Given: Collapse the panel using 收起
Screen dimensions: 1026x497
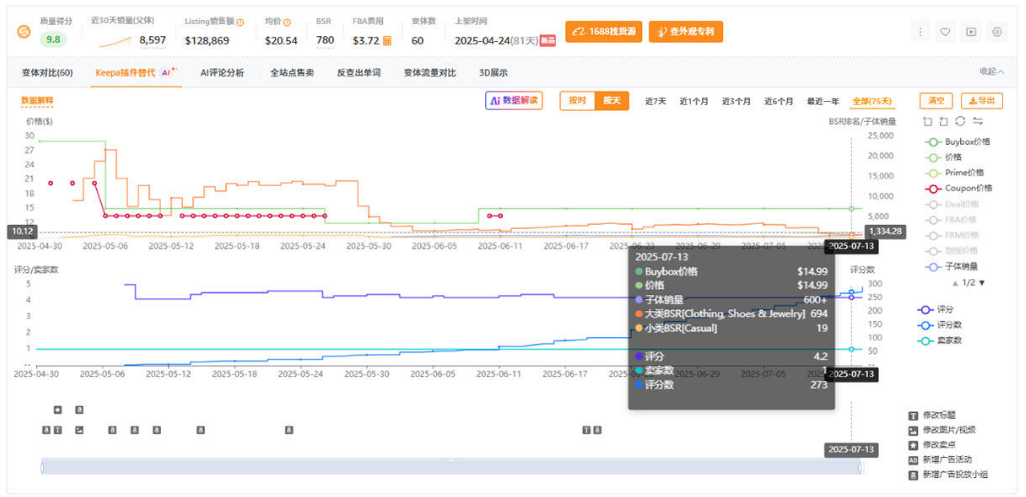Looking at the screenshot, I should point(991,72).
